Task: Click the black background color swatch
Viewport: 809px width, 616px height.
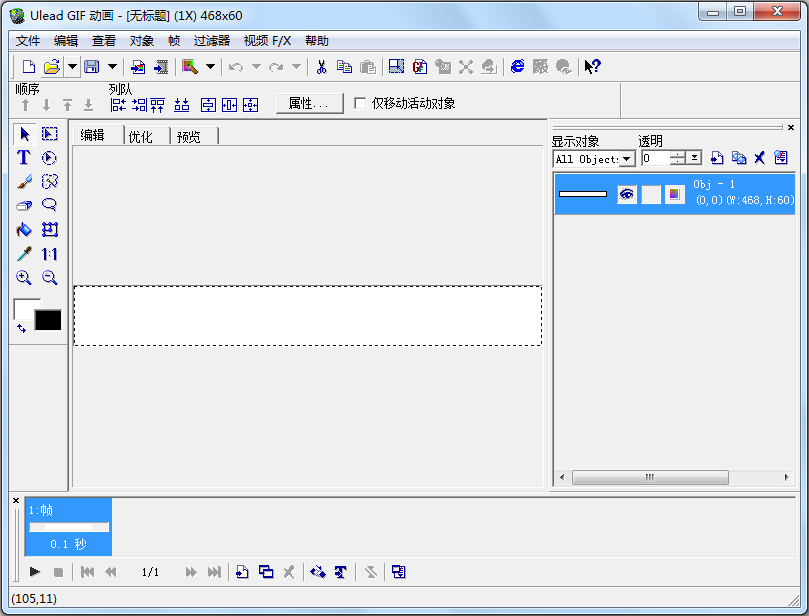Action: coord(48,320)
